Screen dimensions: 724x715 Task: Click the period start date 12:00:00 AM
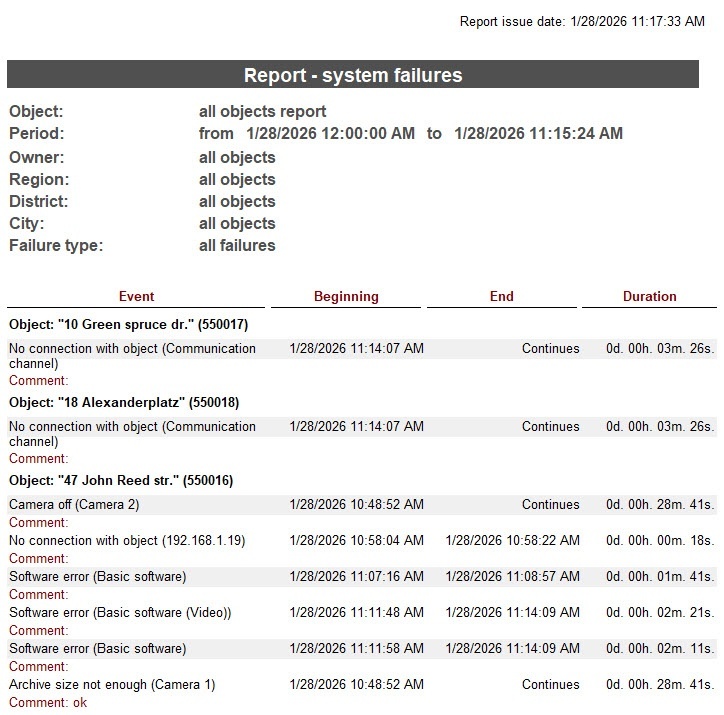coord(330,134)
